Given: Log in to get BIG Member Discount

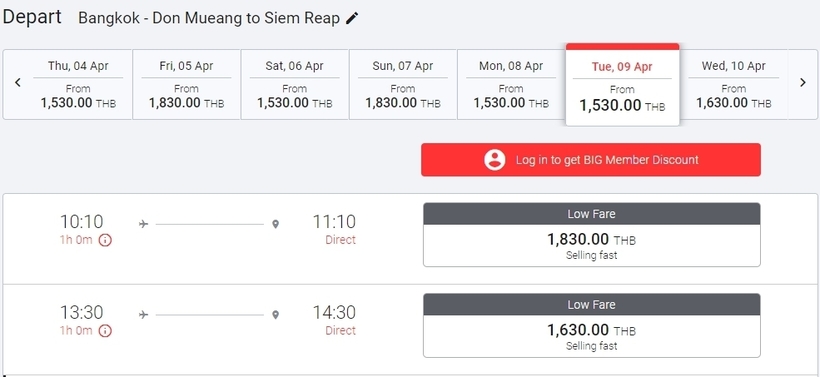Looking at the screenshot, I should tap(591, 160).
